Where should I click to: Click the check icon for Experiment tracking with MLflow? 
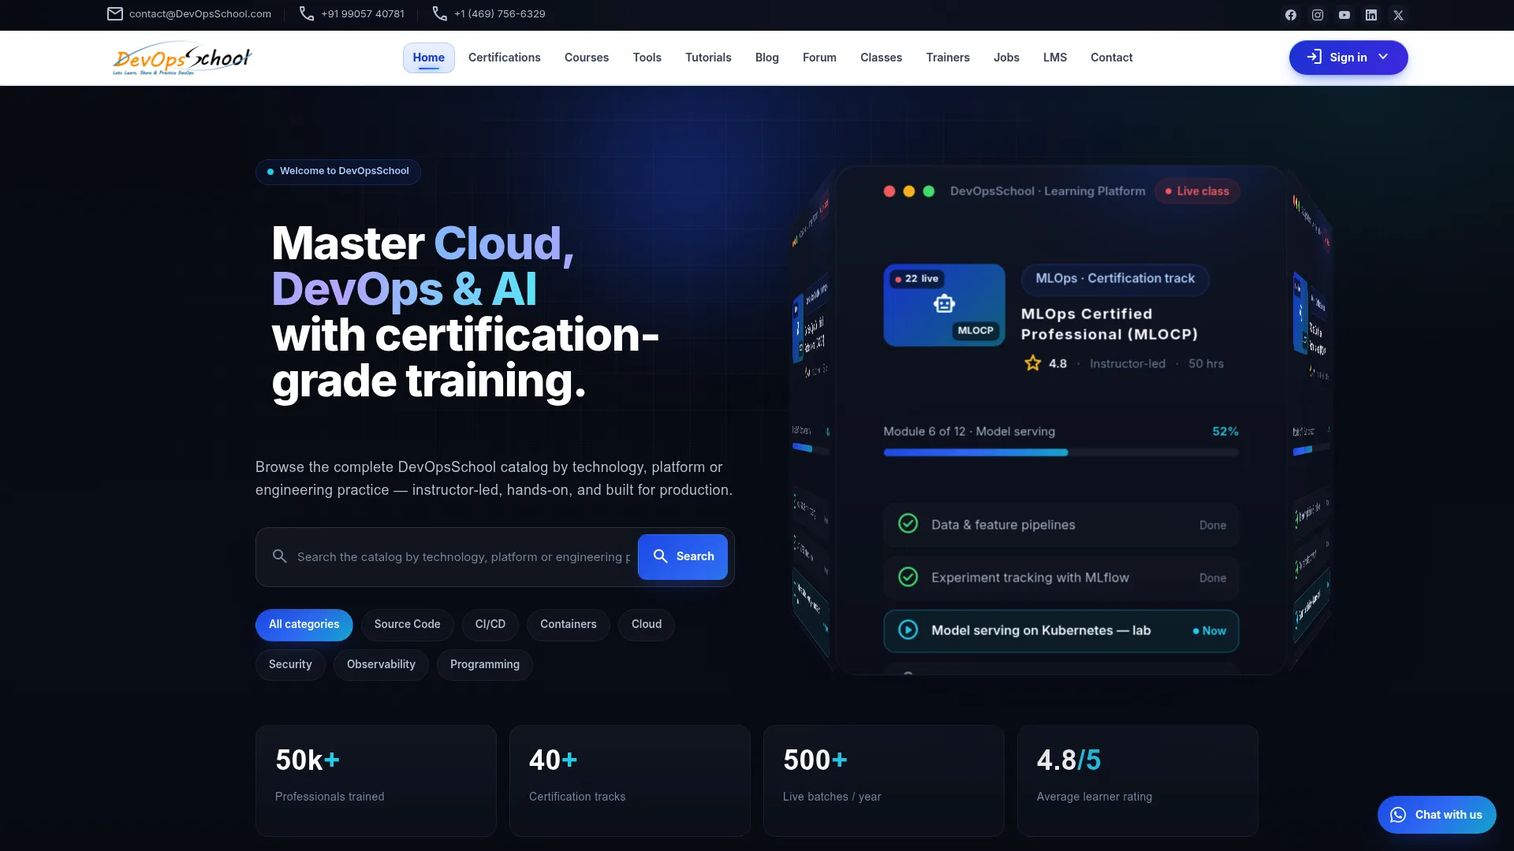(x=908, y=577)
